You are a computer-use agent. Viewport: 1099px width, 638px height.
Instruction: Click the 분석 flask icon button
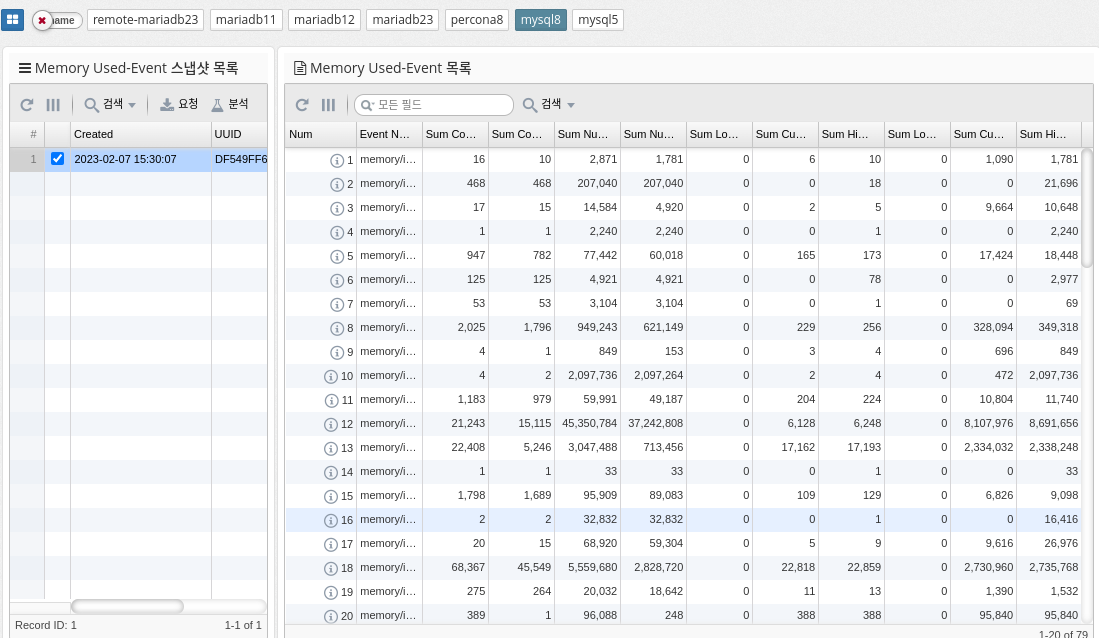click(x=230, y=104)
